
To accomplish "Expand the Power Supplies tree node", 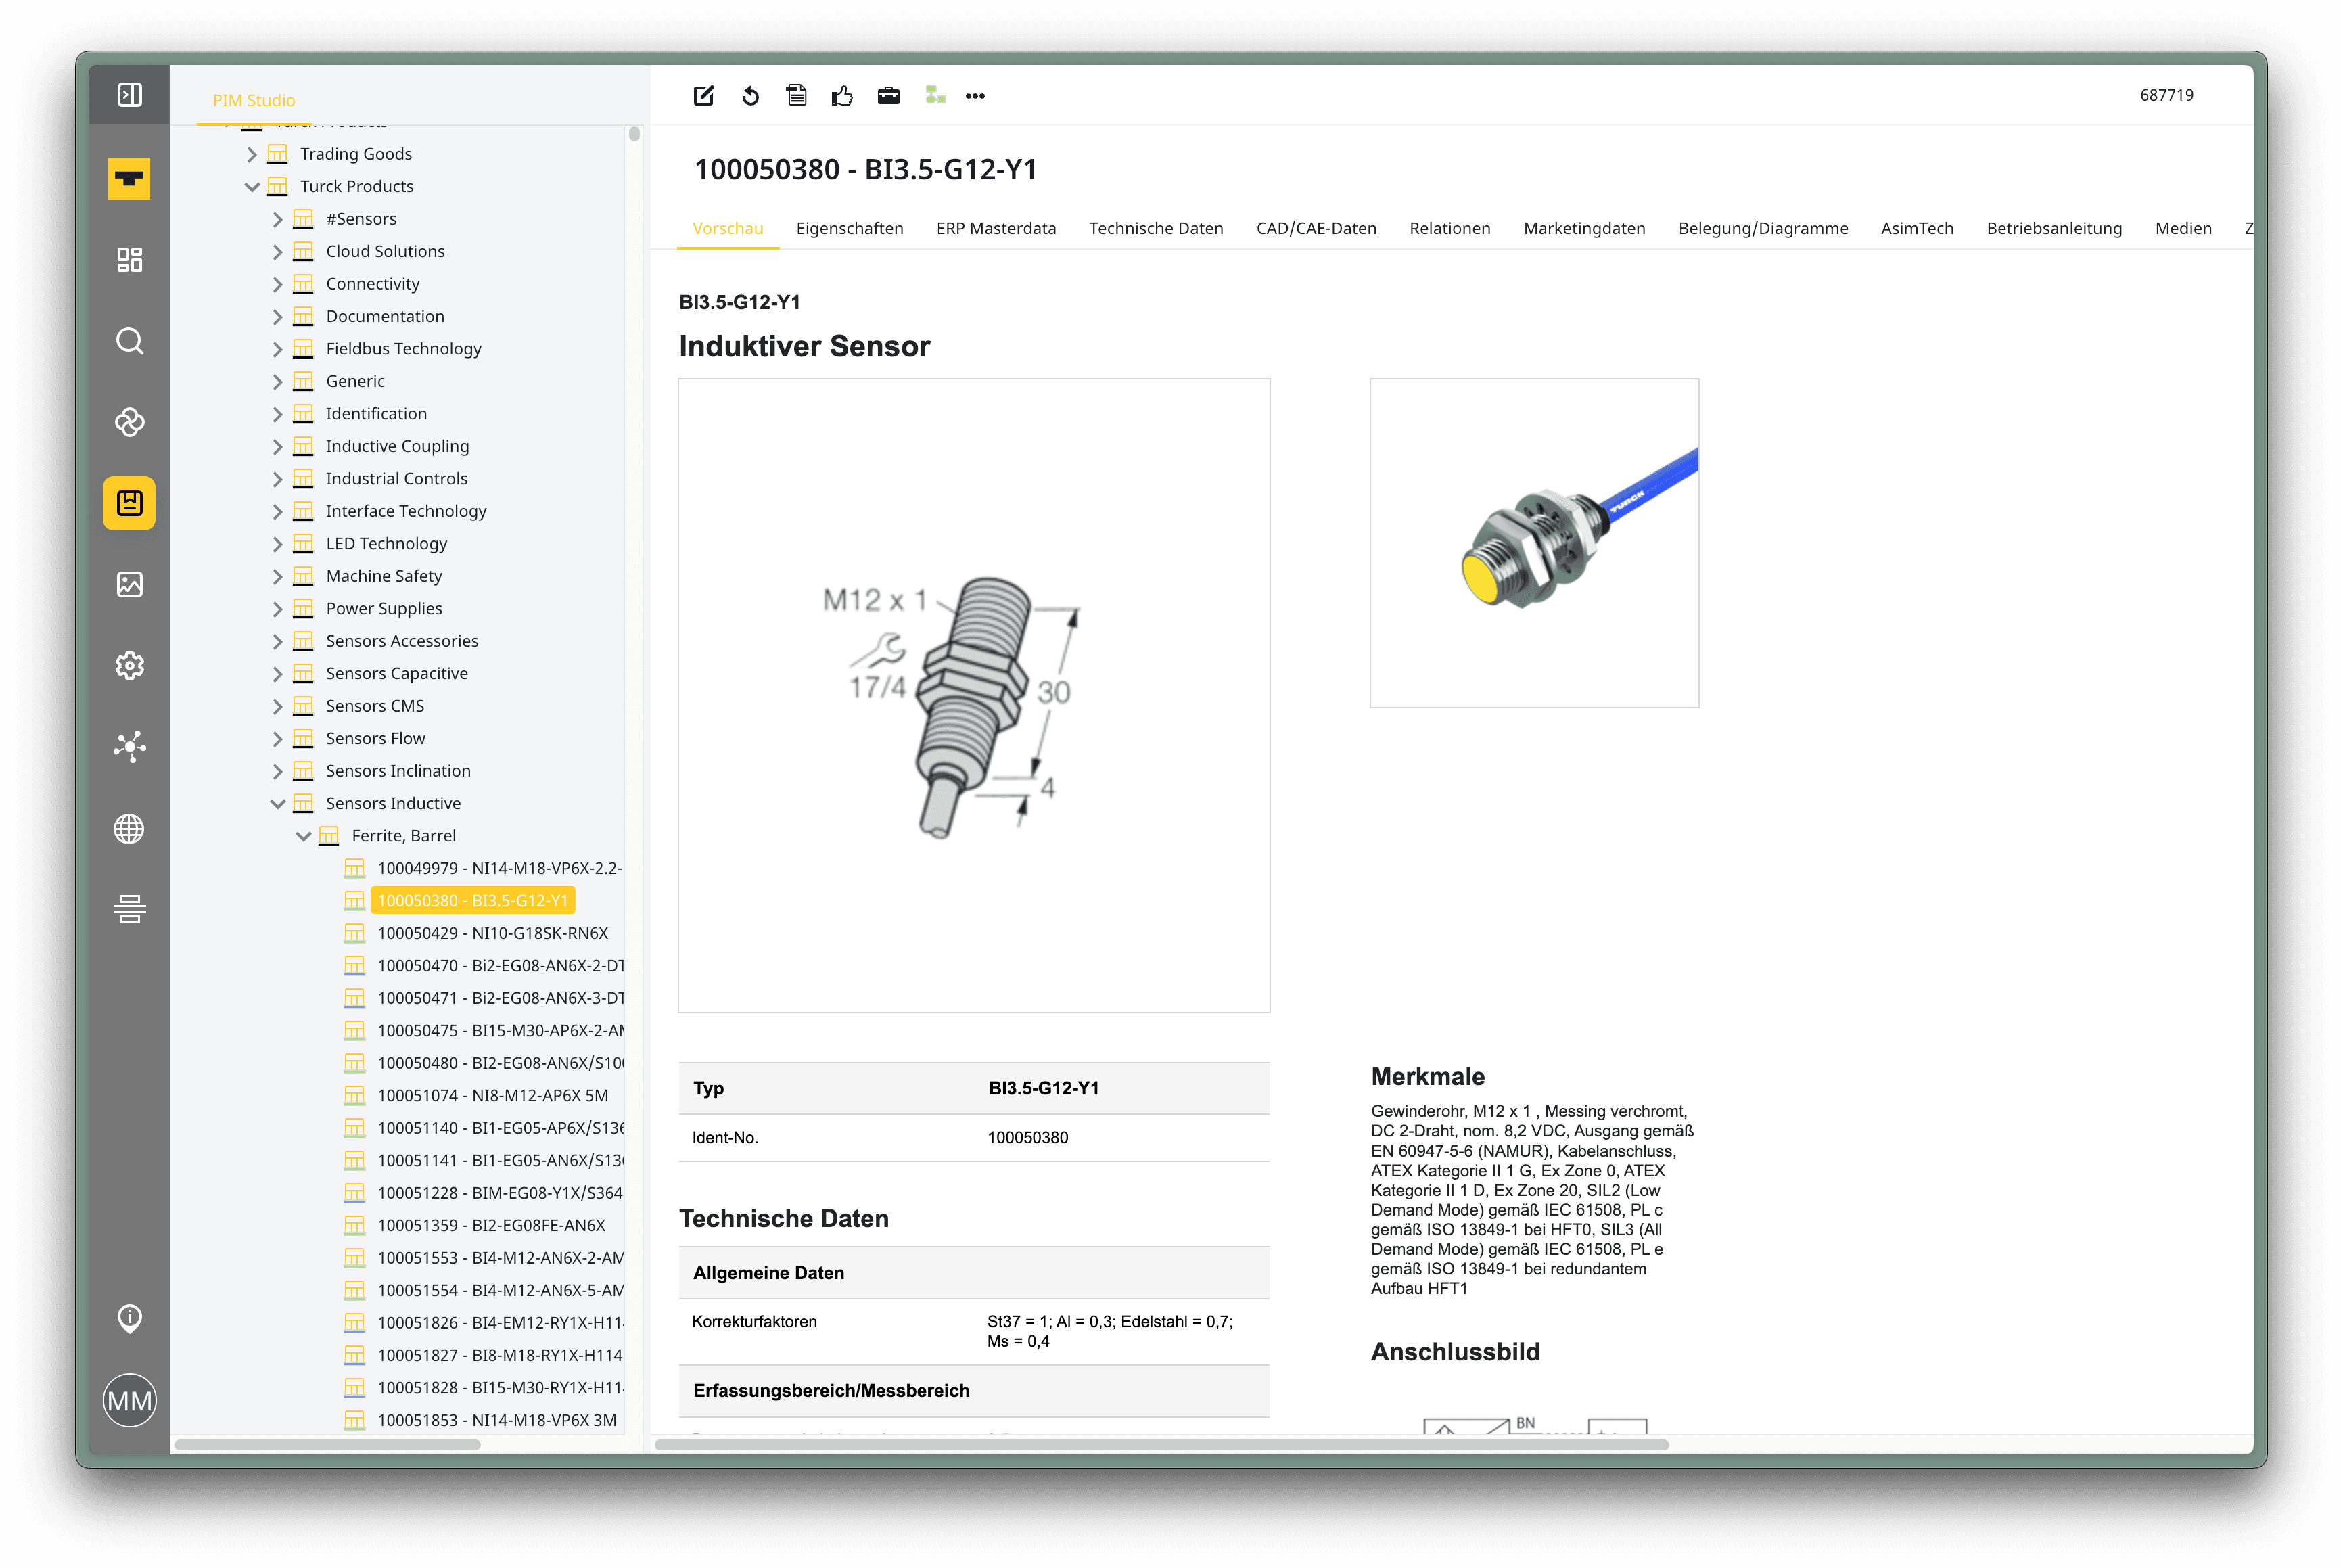I will [x=278, y=608].
